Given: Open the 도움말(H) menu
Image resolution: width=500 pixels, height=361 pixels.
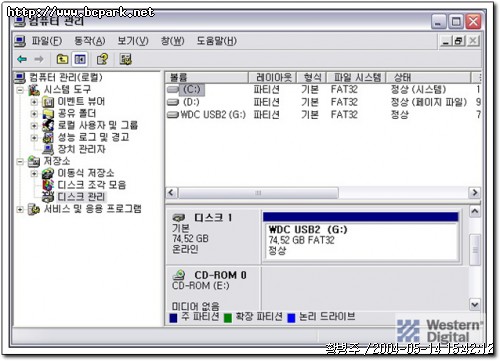Looking at the screenshot, I should [217, 41].
